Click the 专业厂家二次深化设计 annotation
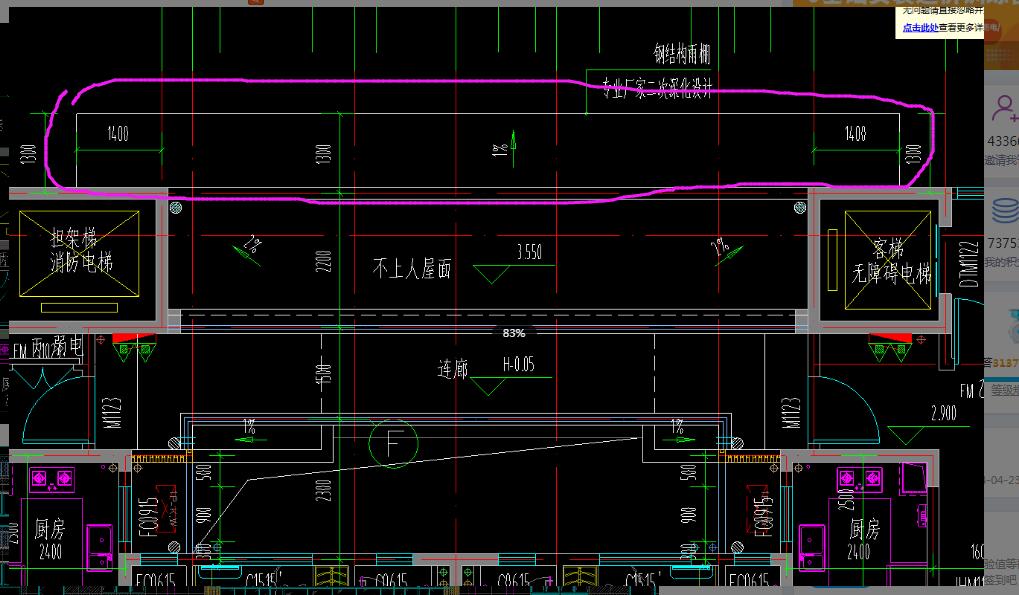Image resolution: width=1019 pixels, height=595 pixels. click(657, 88)
